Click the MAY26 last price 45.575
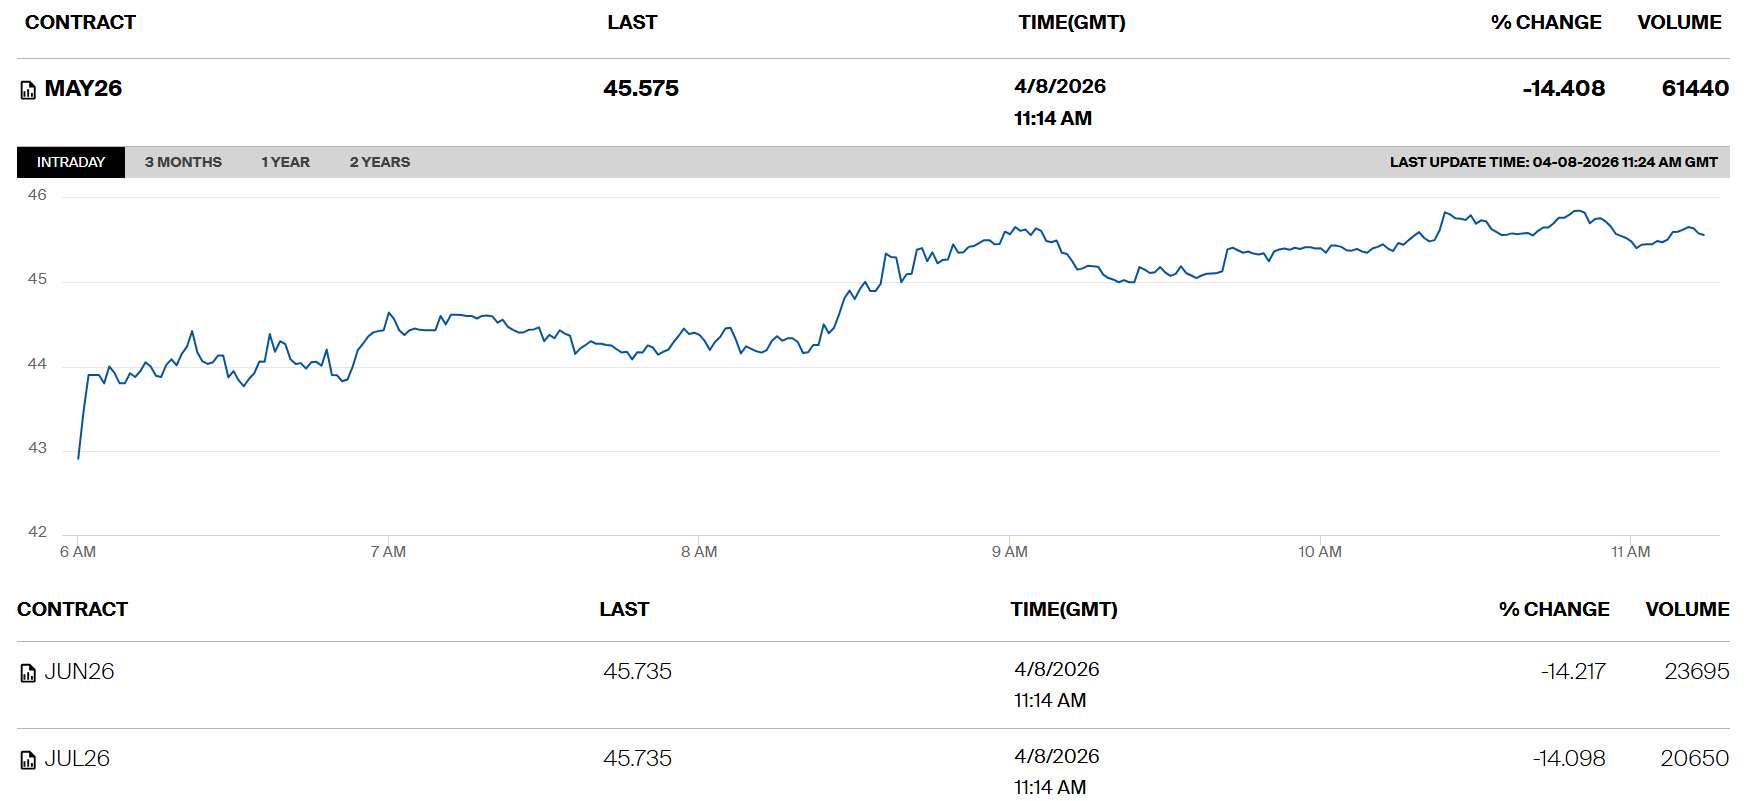 [x=641, y=89]
